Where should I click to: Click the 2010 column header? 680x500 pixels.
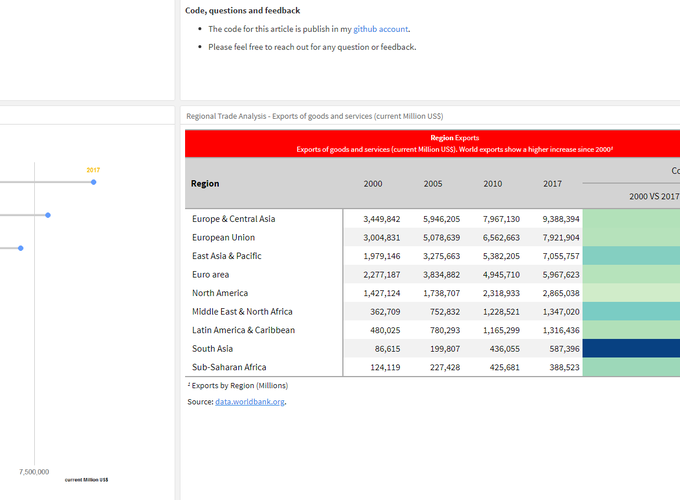492,184
